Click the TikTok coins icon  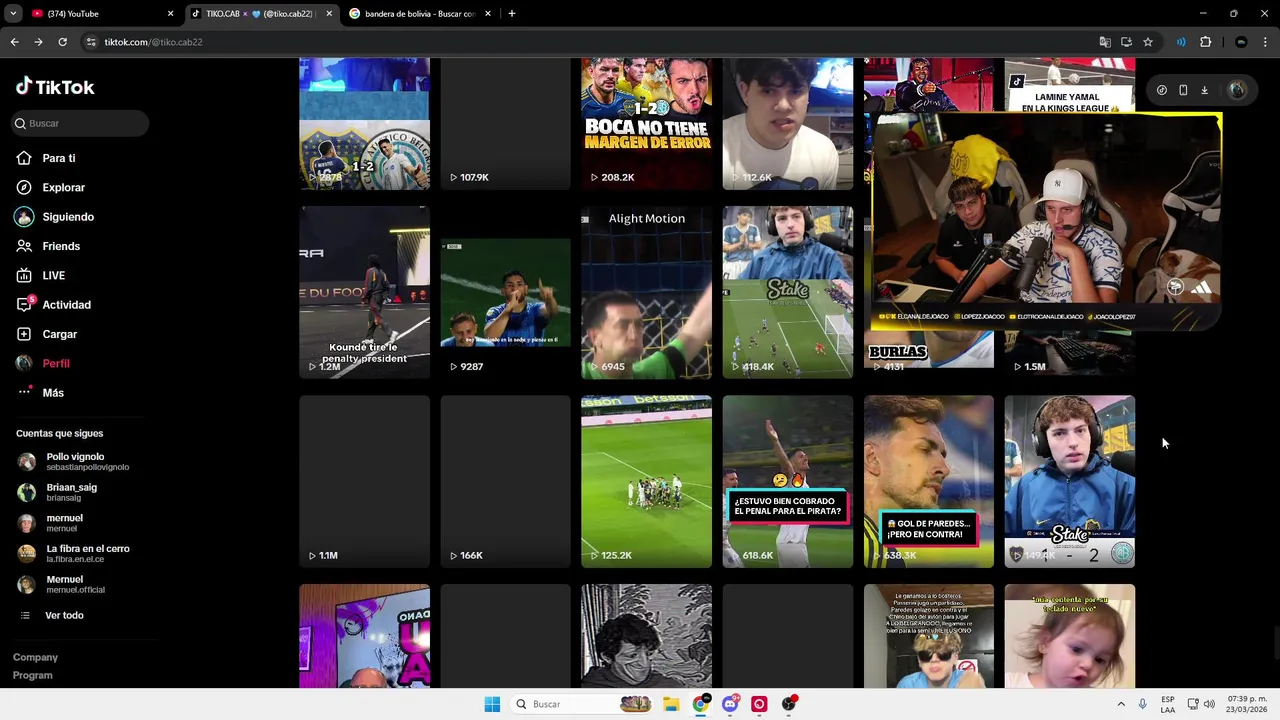[x=1161, y=90]
